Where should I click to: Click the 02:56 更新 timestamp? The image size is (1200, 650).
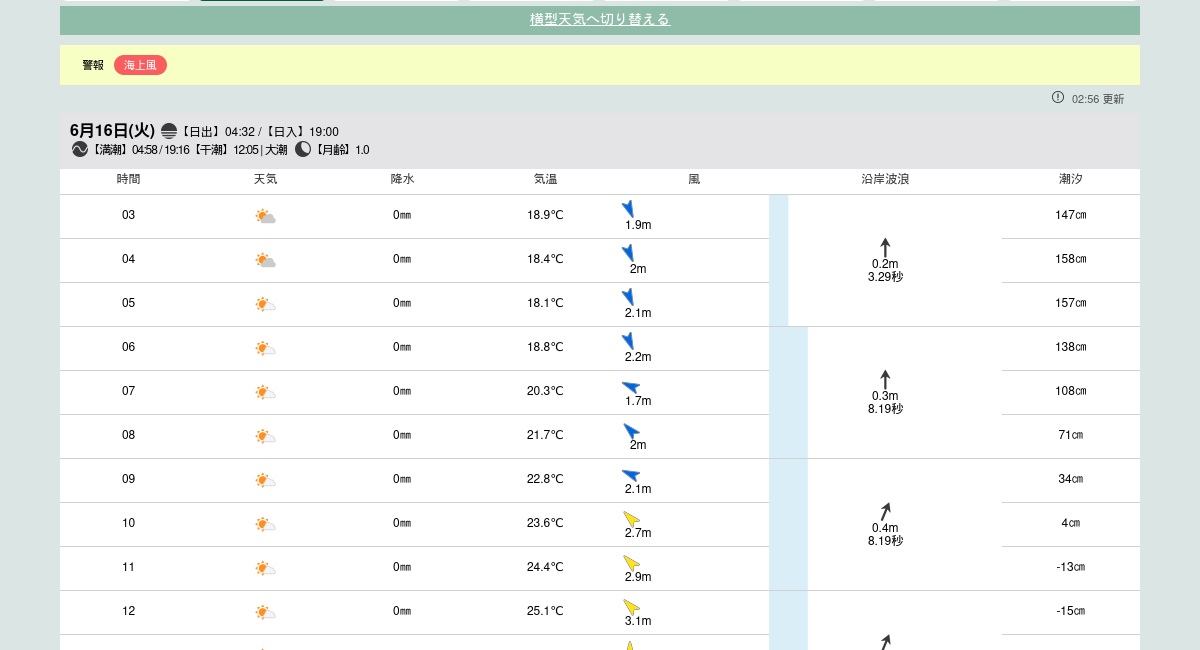tap(1098, 99)
